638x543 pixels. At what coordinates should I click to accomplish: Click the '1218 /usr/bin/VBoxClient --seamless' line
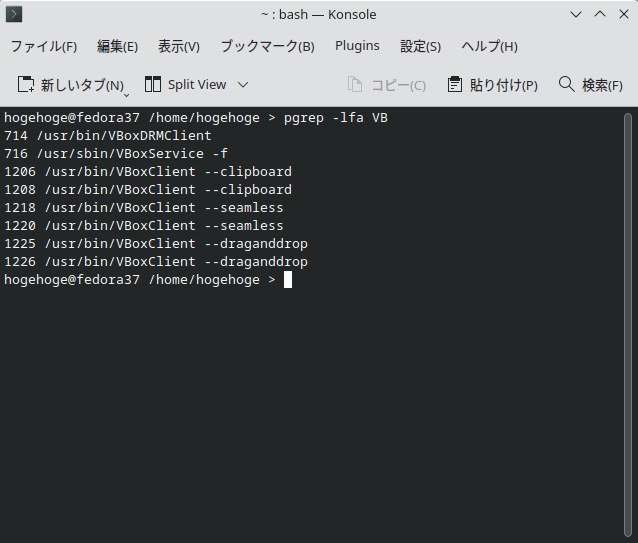tap(144, 207)
